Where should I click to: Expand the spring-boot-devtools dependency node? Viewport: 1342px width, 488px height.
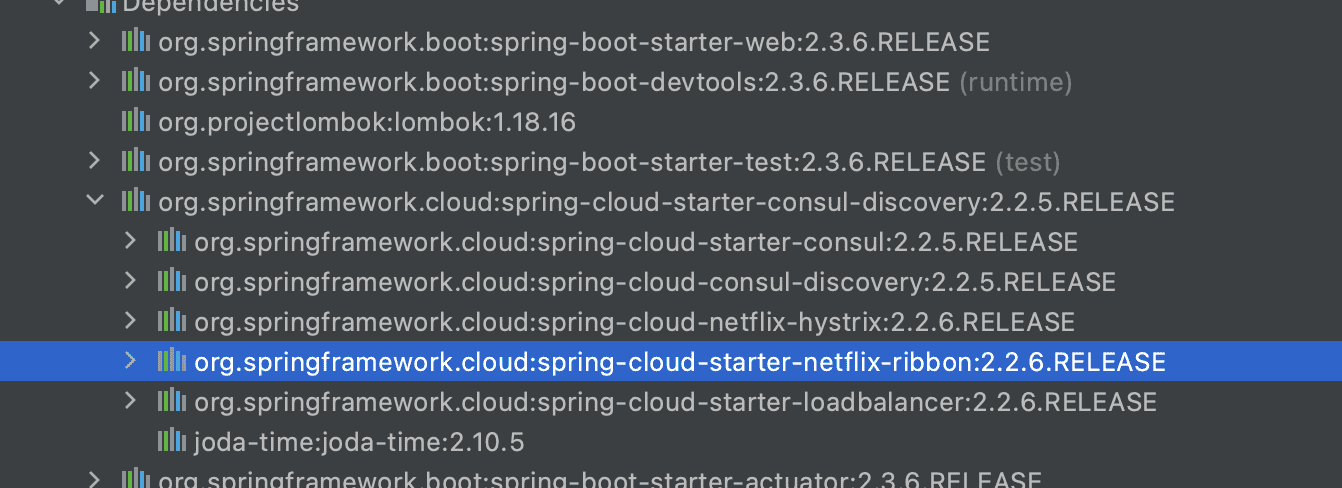tap(94, 81)
